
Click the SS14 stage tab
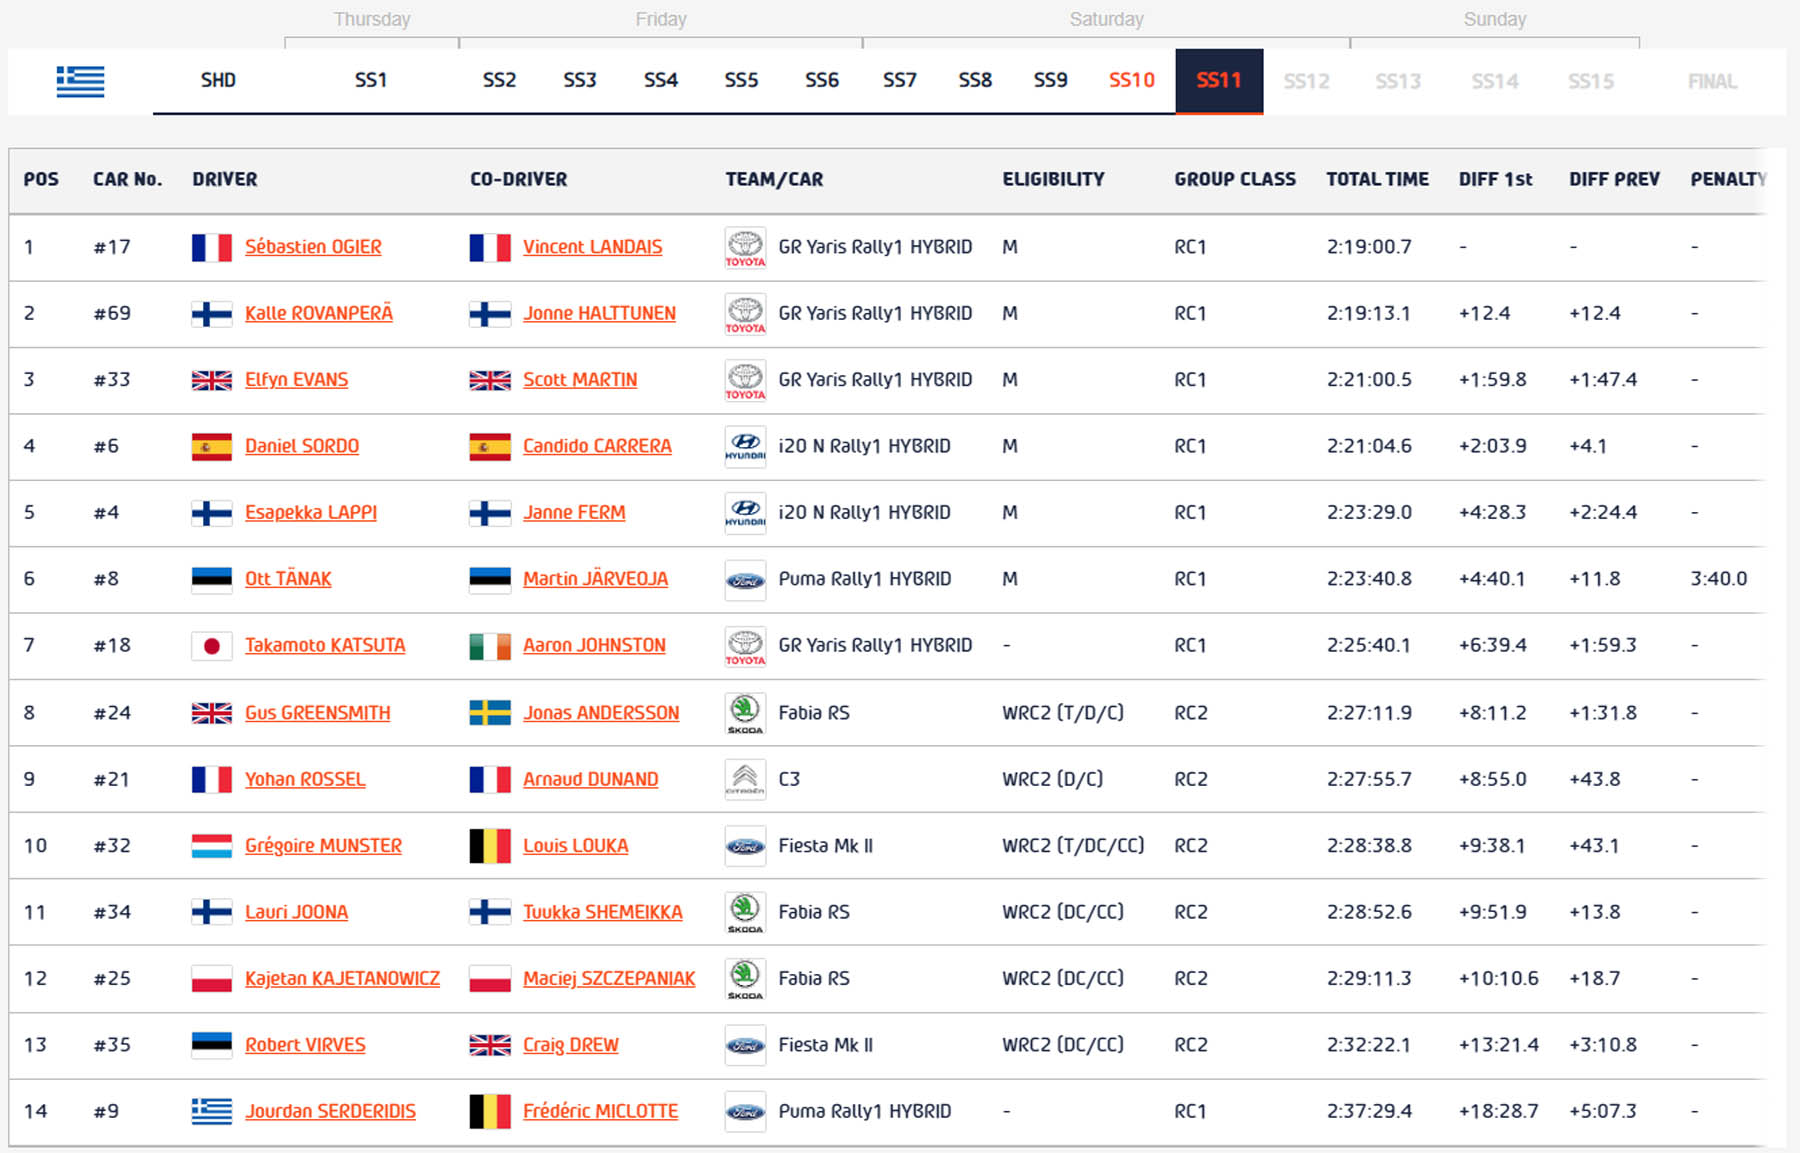[1494, 81]
